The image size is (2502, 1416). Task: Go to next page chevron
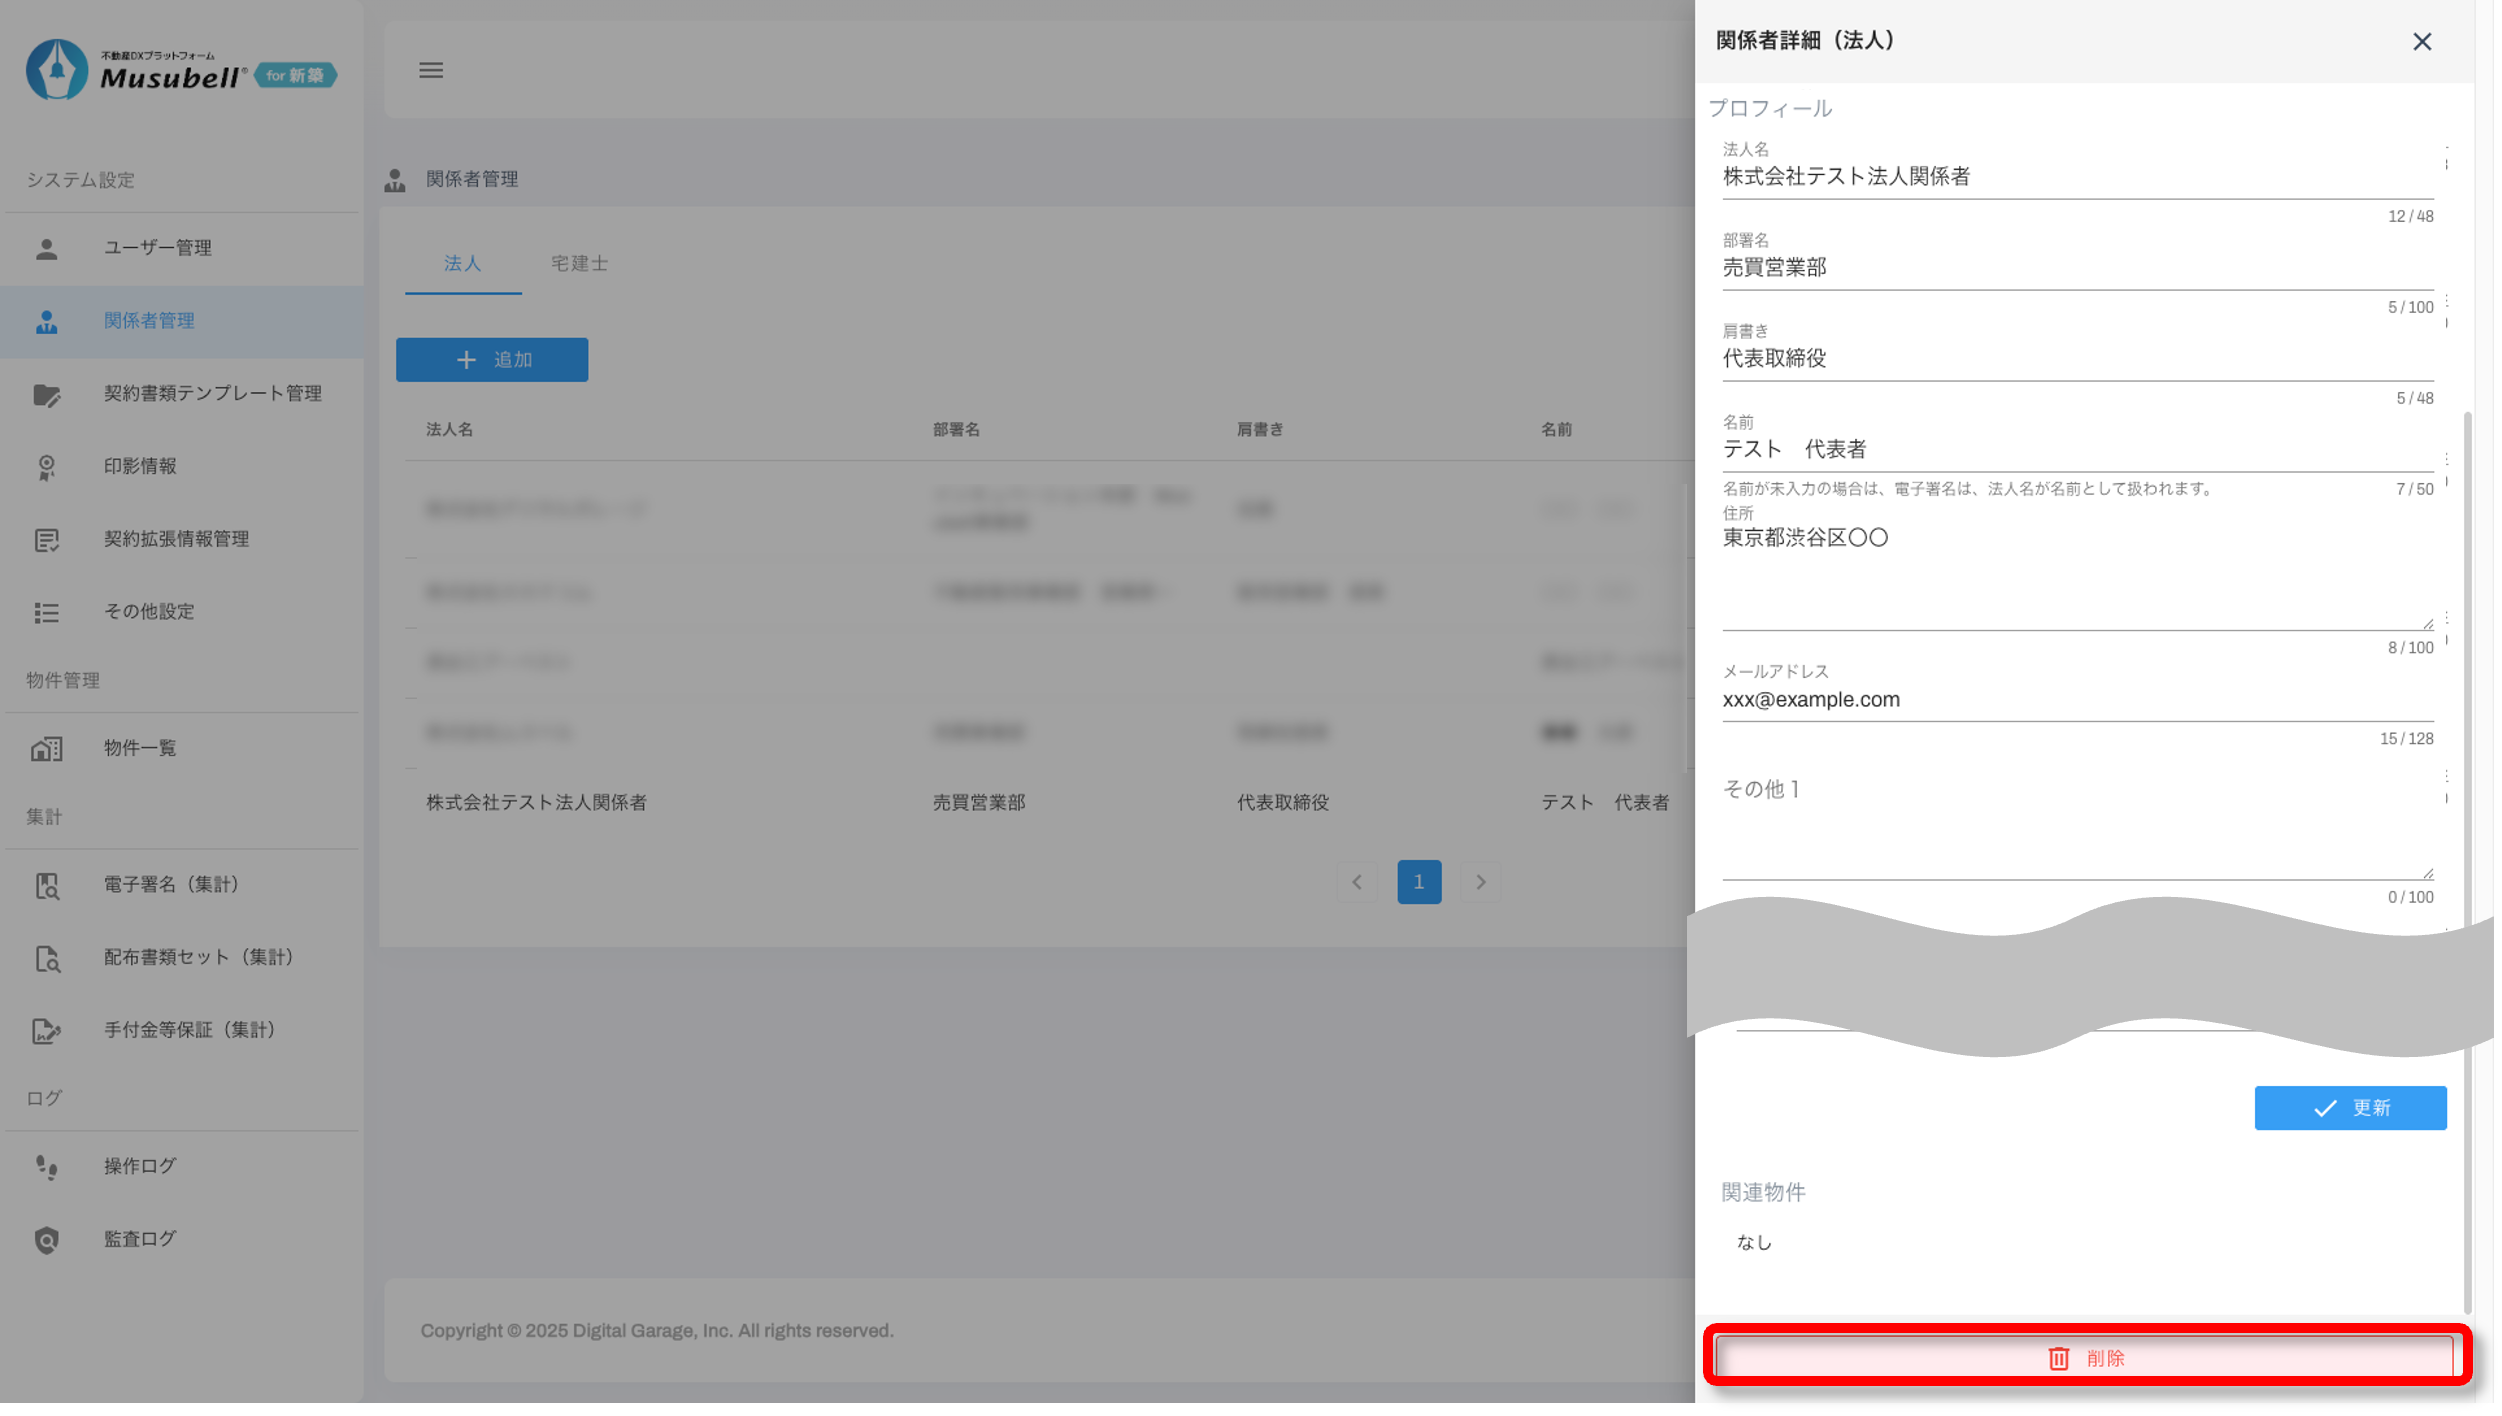(1481, 882)
